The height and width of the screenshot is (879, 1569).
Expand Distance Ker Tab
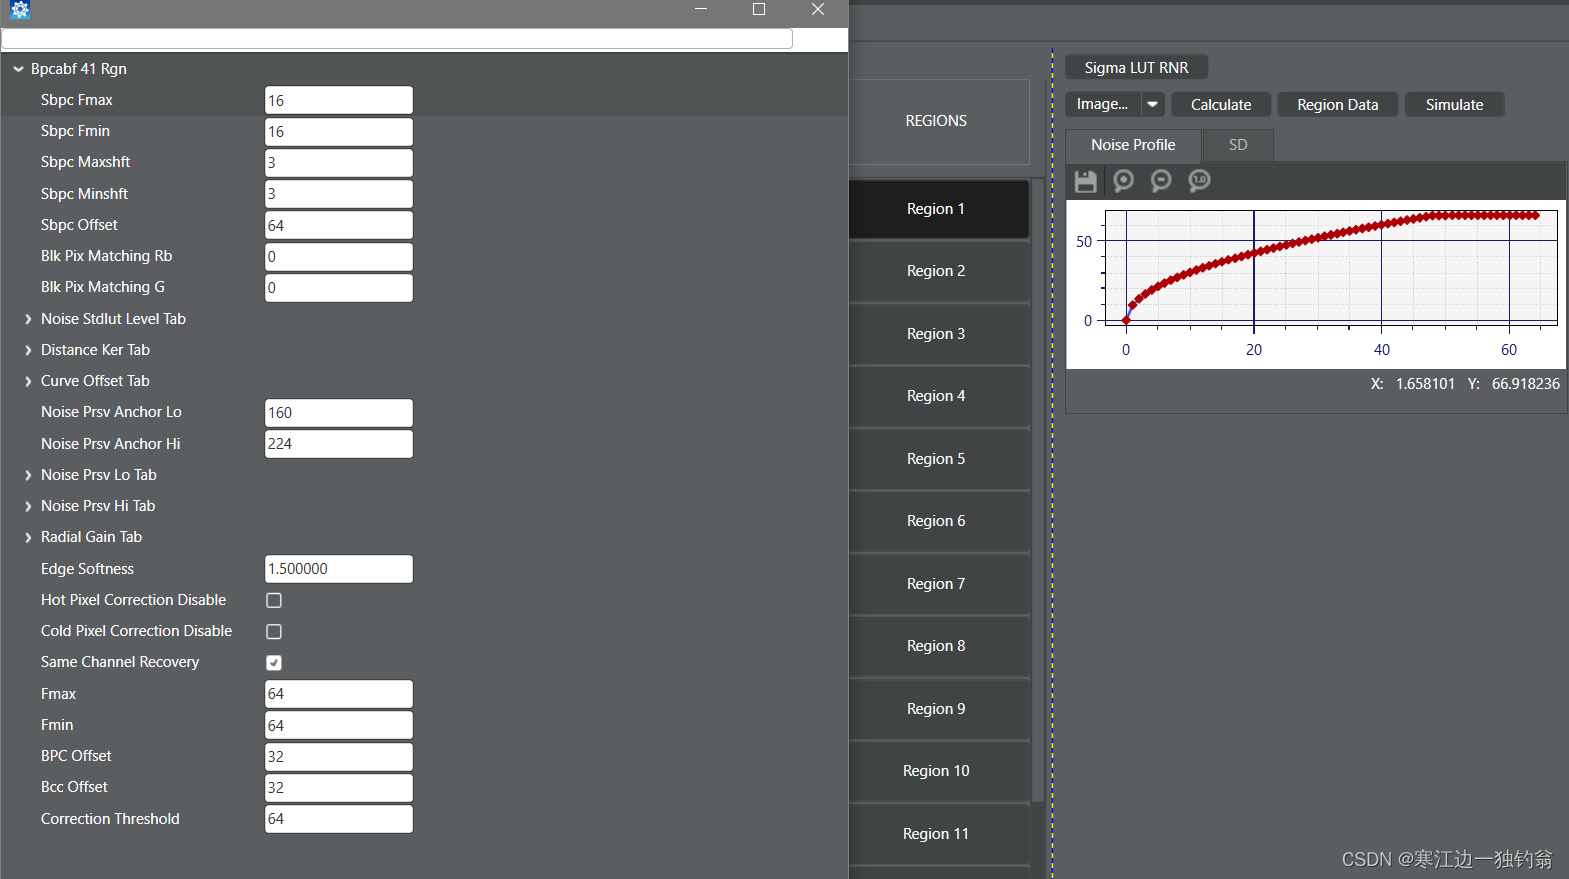(28, 350)
